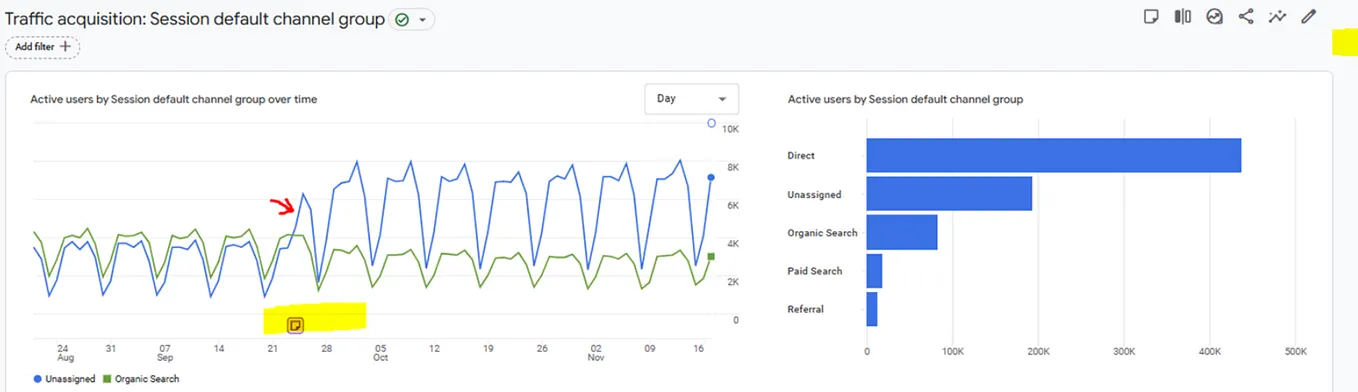1358x392 pixels.
Task: Share this report
Action: click(x=1246, y=16)
